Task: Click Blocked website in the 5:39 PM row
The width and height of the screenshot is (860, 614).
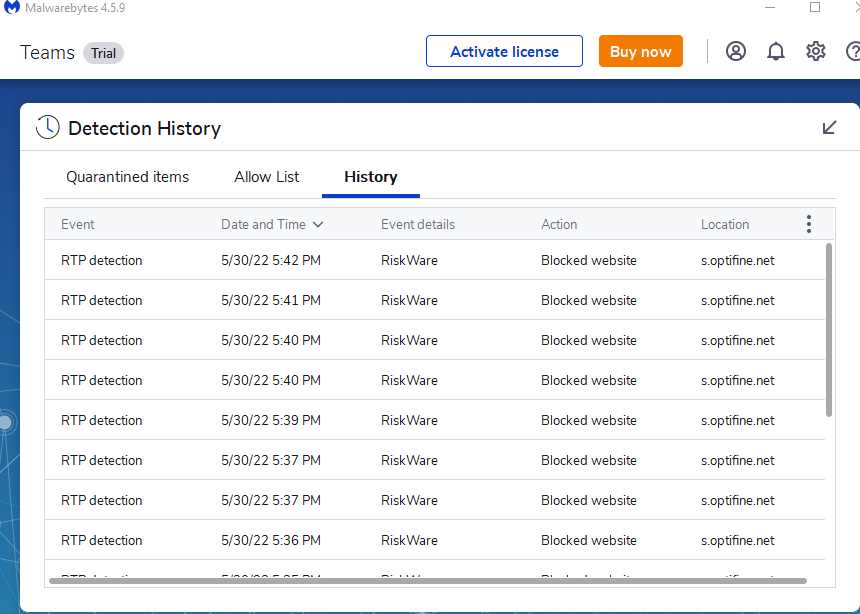Action: pyautogui.click(x=589, y=420)
